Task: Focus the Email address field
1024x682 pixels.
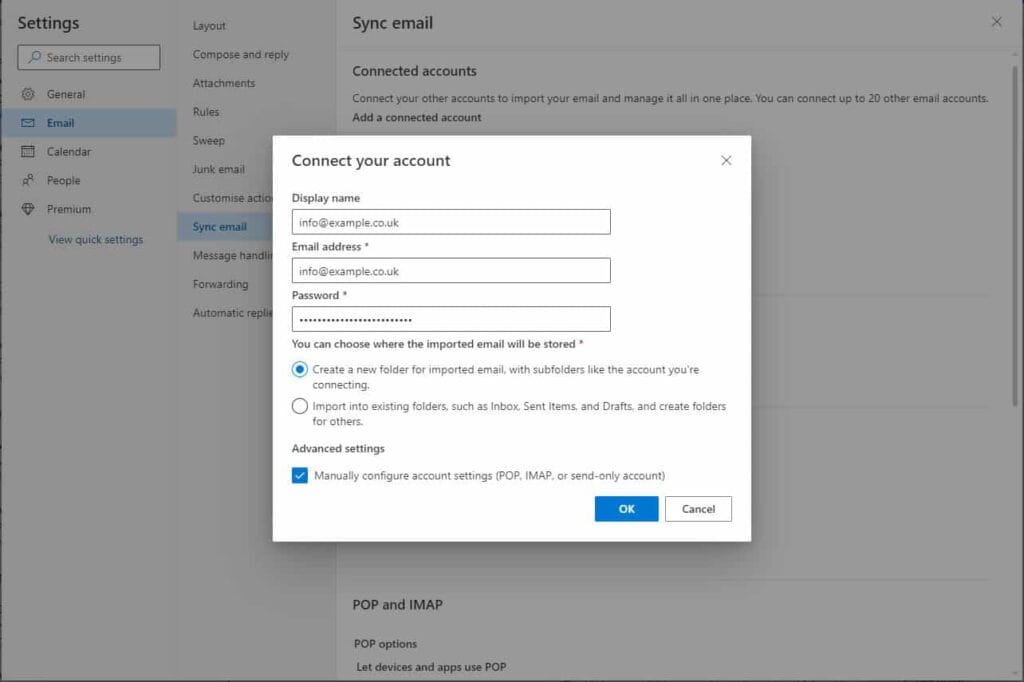Action: (451, 270)
